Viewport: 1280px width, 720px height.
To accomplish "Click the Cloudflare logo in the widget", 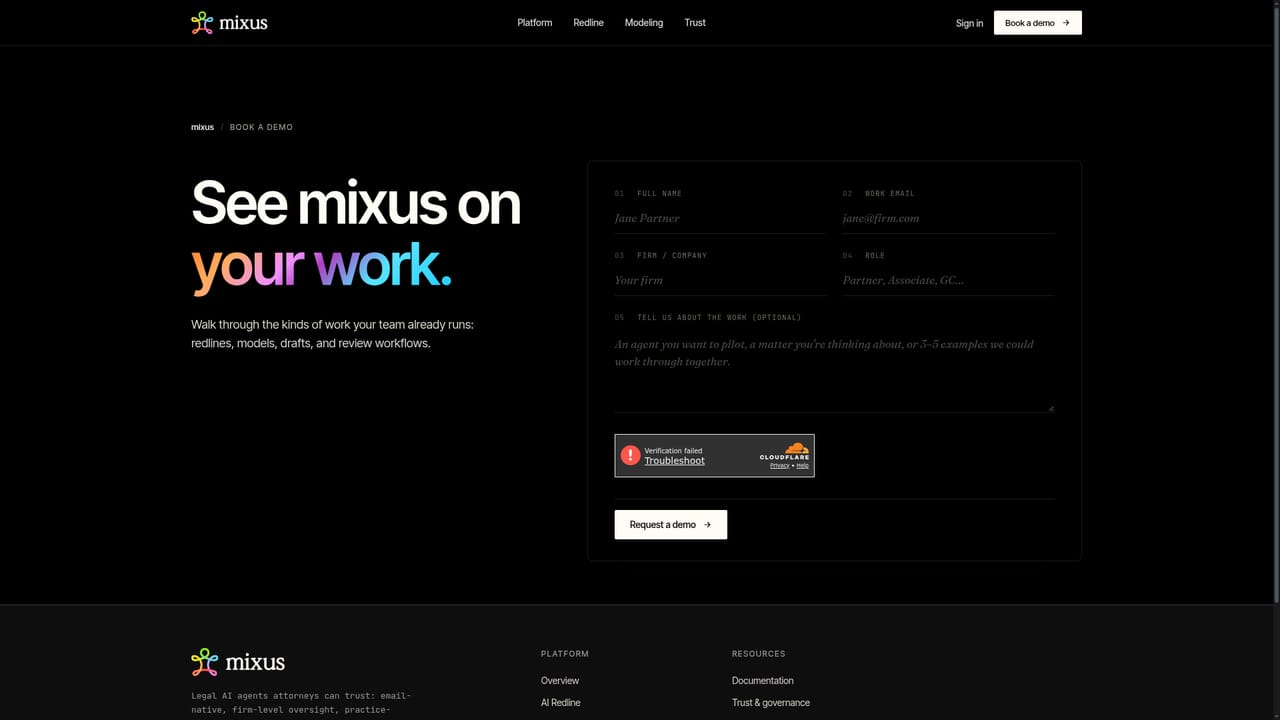I will (x=785, y=451).
